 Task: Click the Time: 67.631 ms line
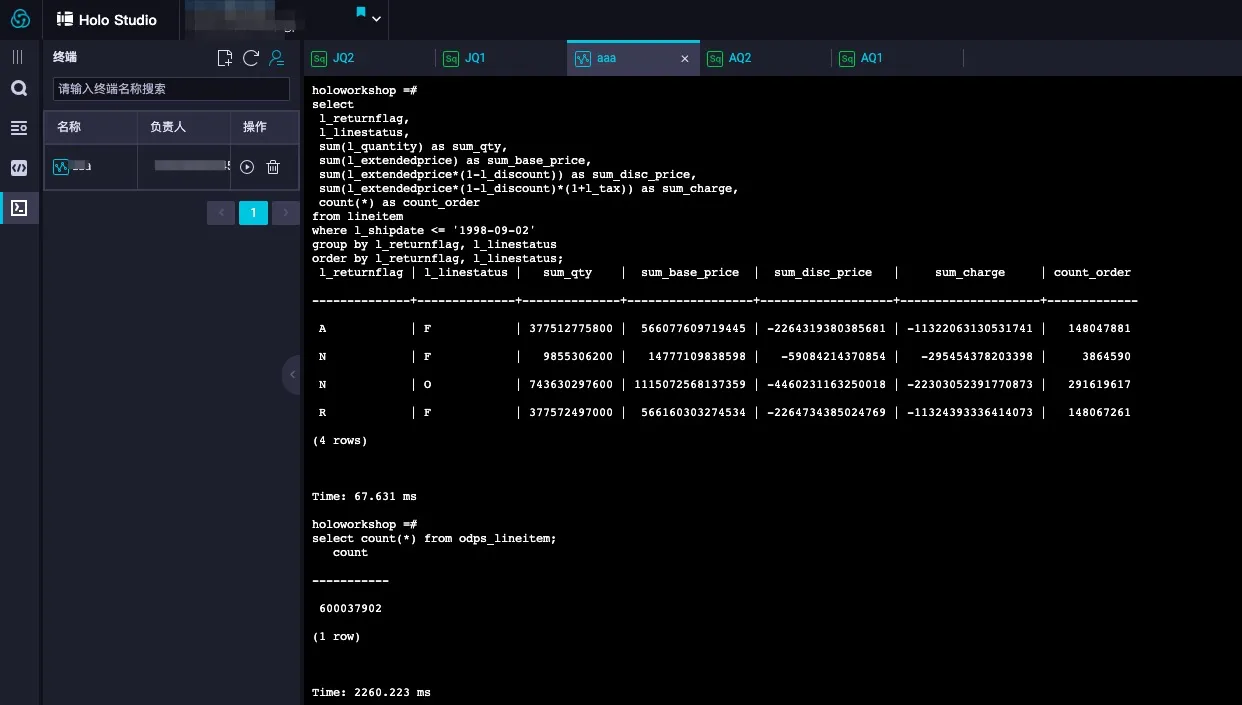(364, 496)
